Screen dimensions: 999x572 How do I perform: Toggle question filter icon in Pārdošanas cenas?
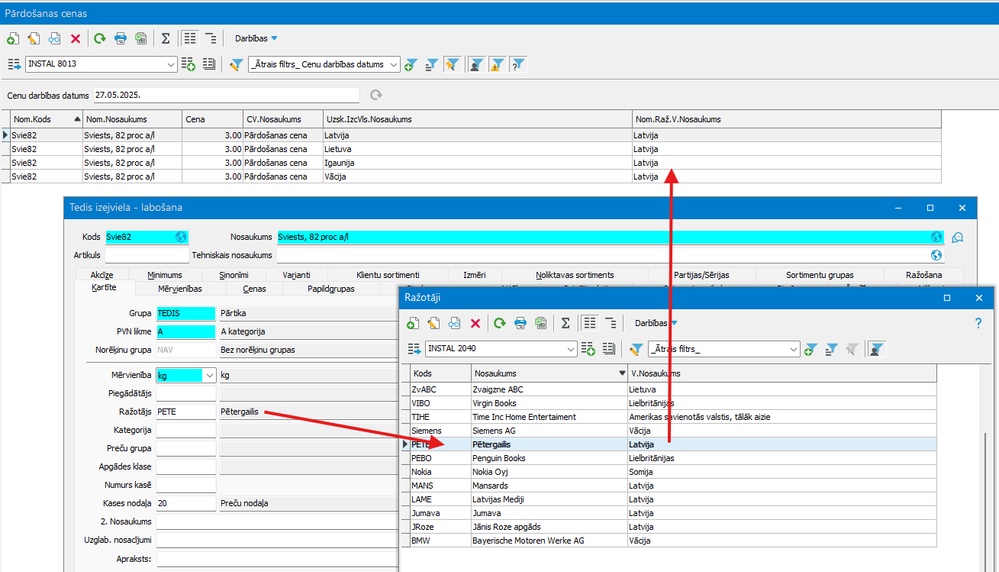518,64
